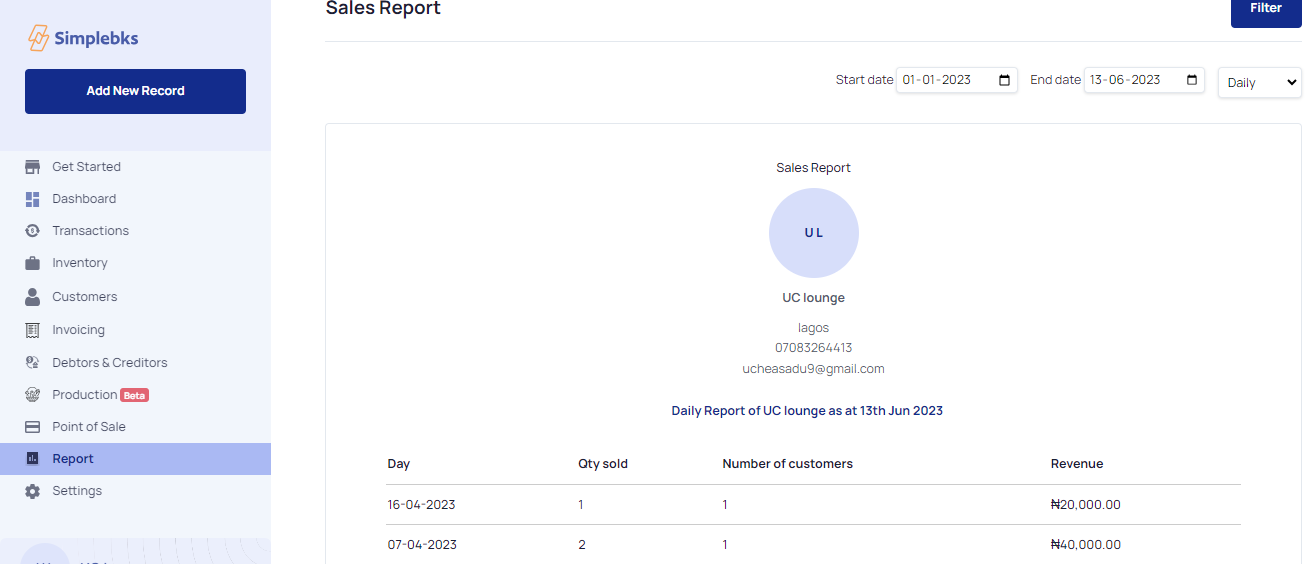This screenshot has height=564, width=1314.
Task: Expand the Daily period dropdown
Action: point(1259,83)
